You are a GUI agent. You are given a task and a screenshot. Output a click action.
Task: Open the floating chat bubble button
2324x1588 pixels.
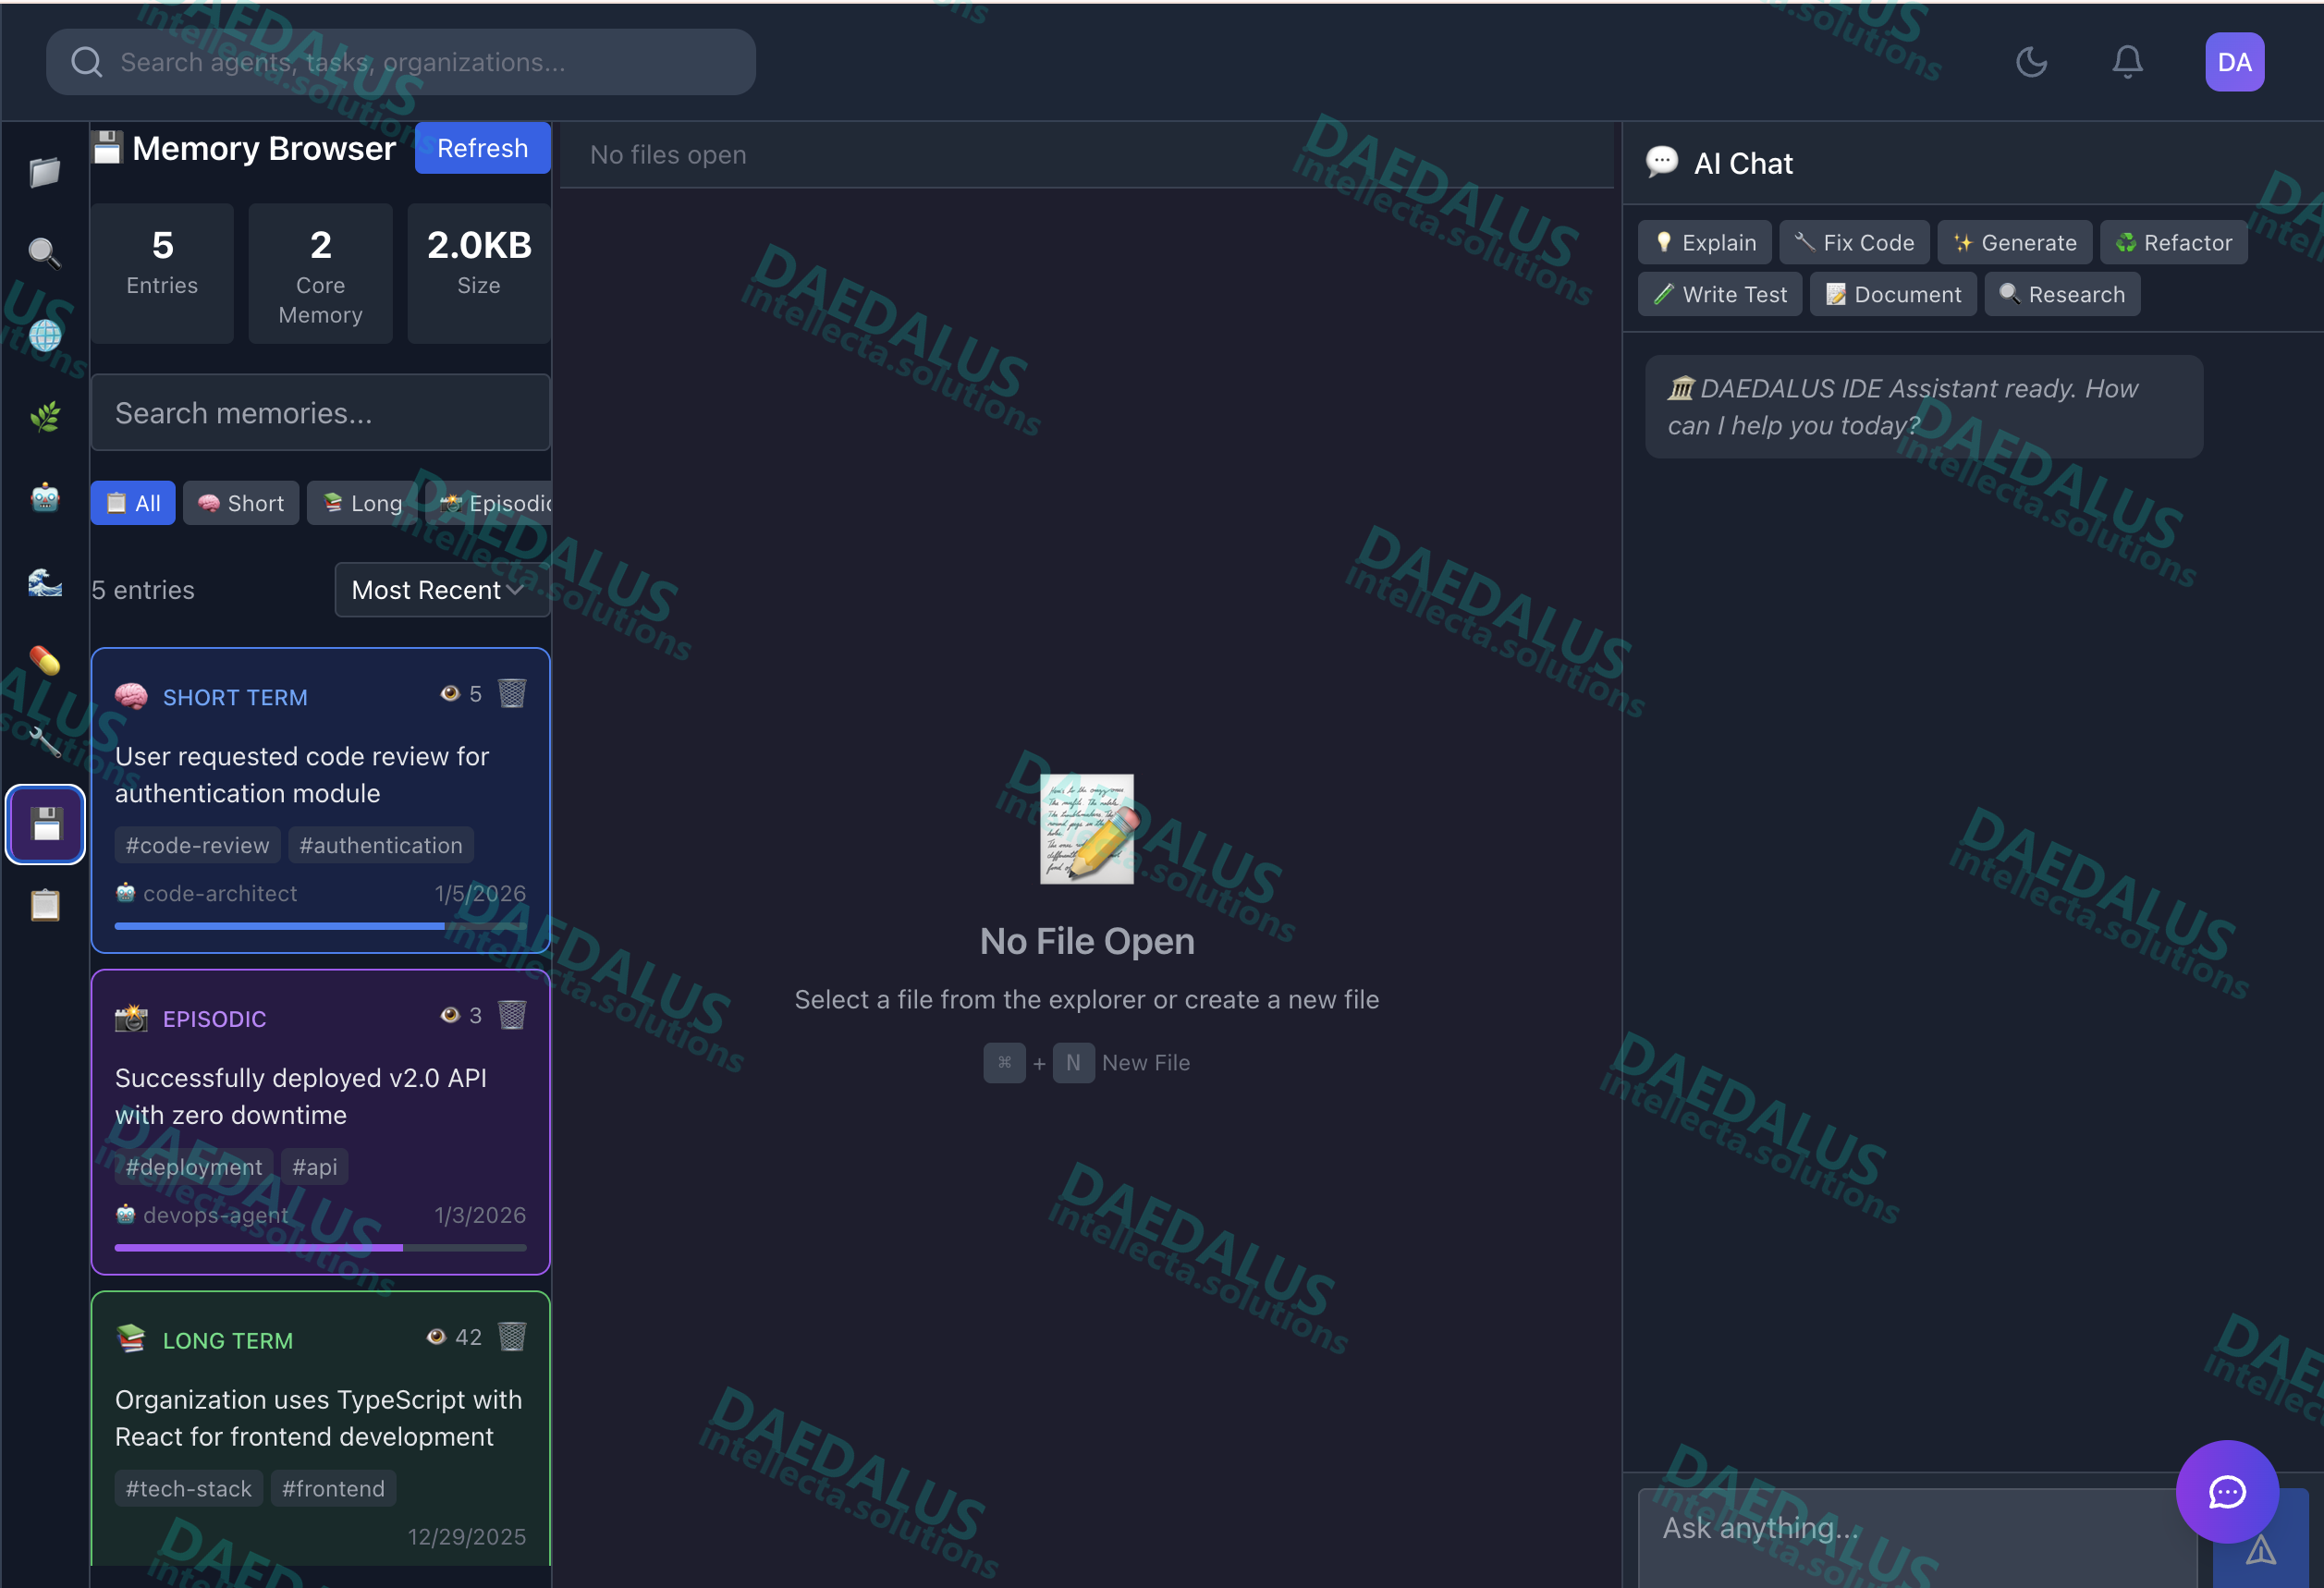point(2226,1491)
